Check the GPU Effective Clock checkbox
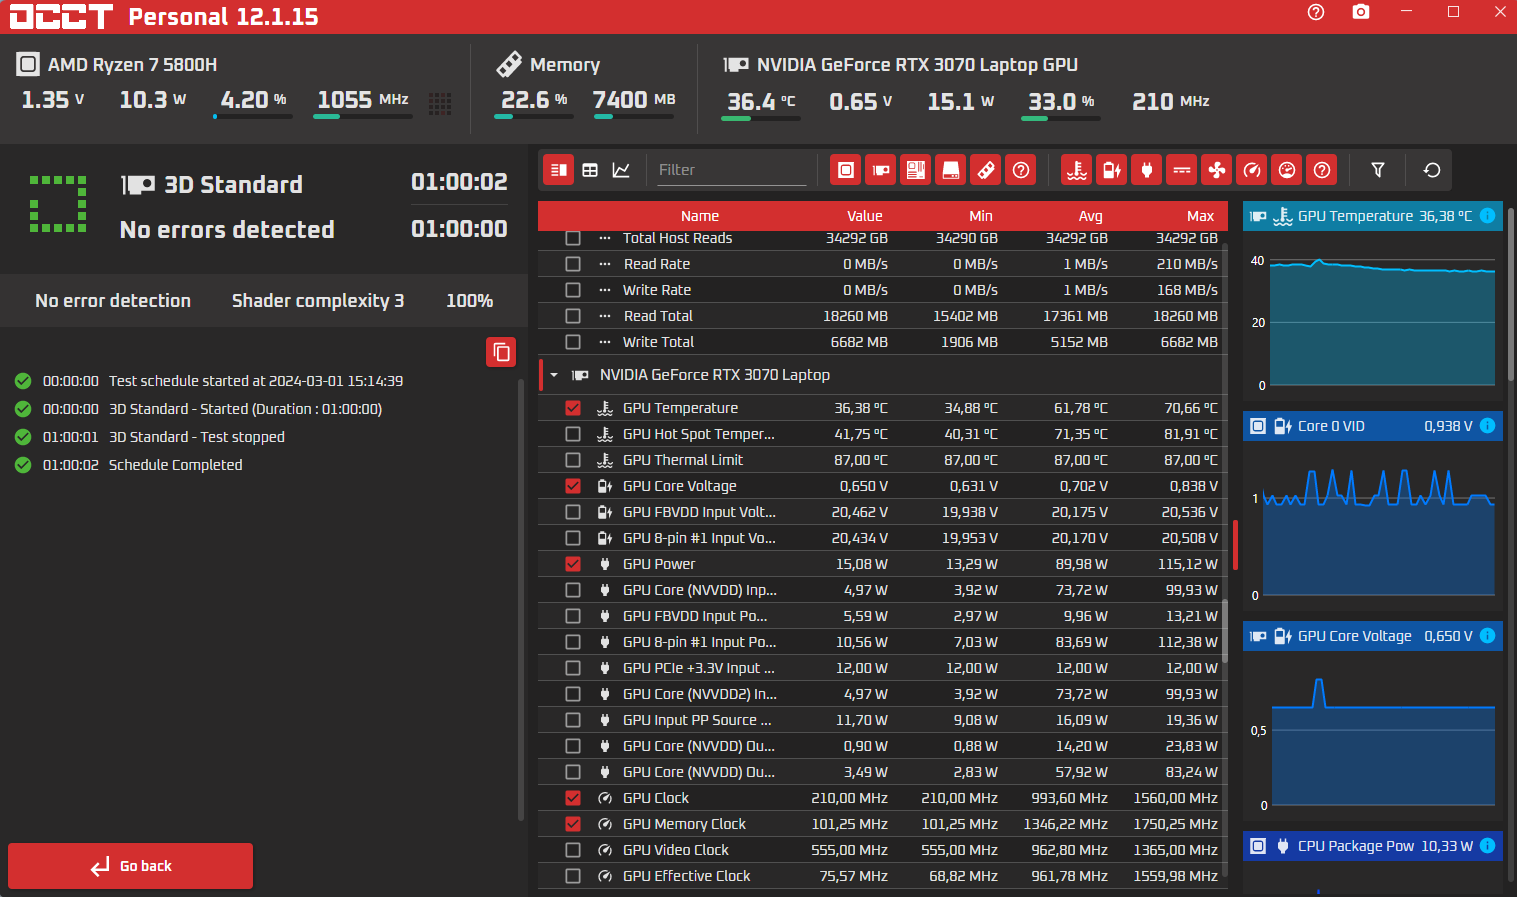Screen dimensions: 1517x897 click(x=573, y=876)
